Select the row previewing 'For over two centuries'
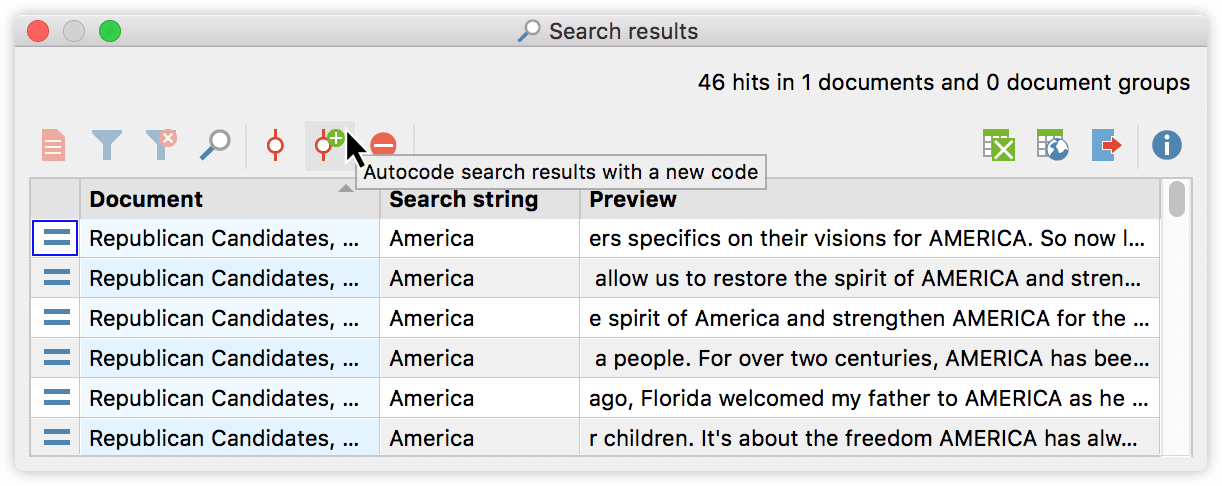Viewport: 1222px width, 486px height. [x=595, y=358]
